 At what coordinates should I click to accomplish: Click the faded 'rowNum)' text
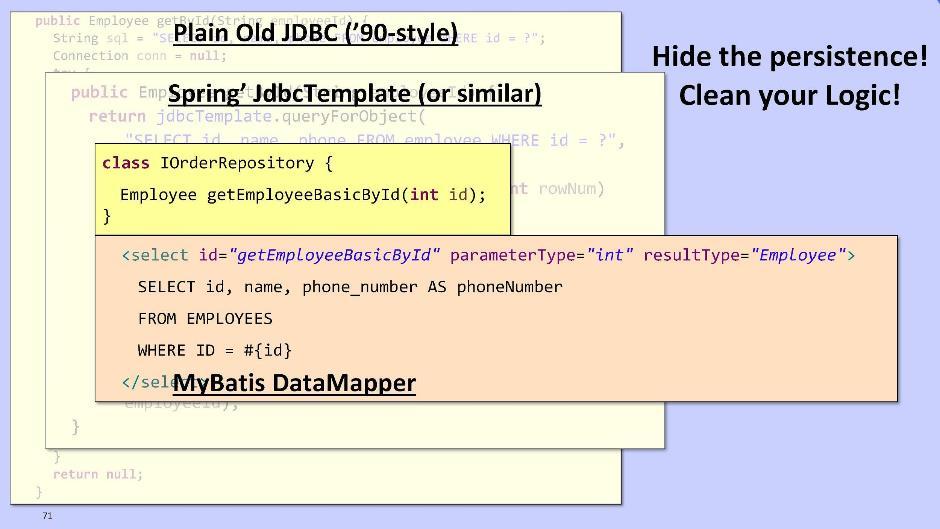[x=571, y=189]
